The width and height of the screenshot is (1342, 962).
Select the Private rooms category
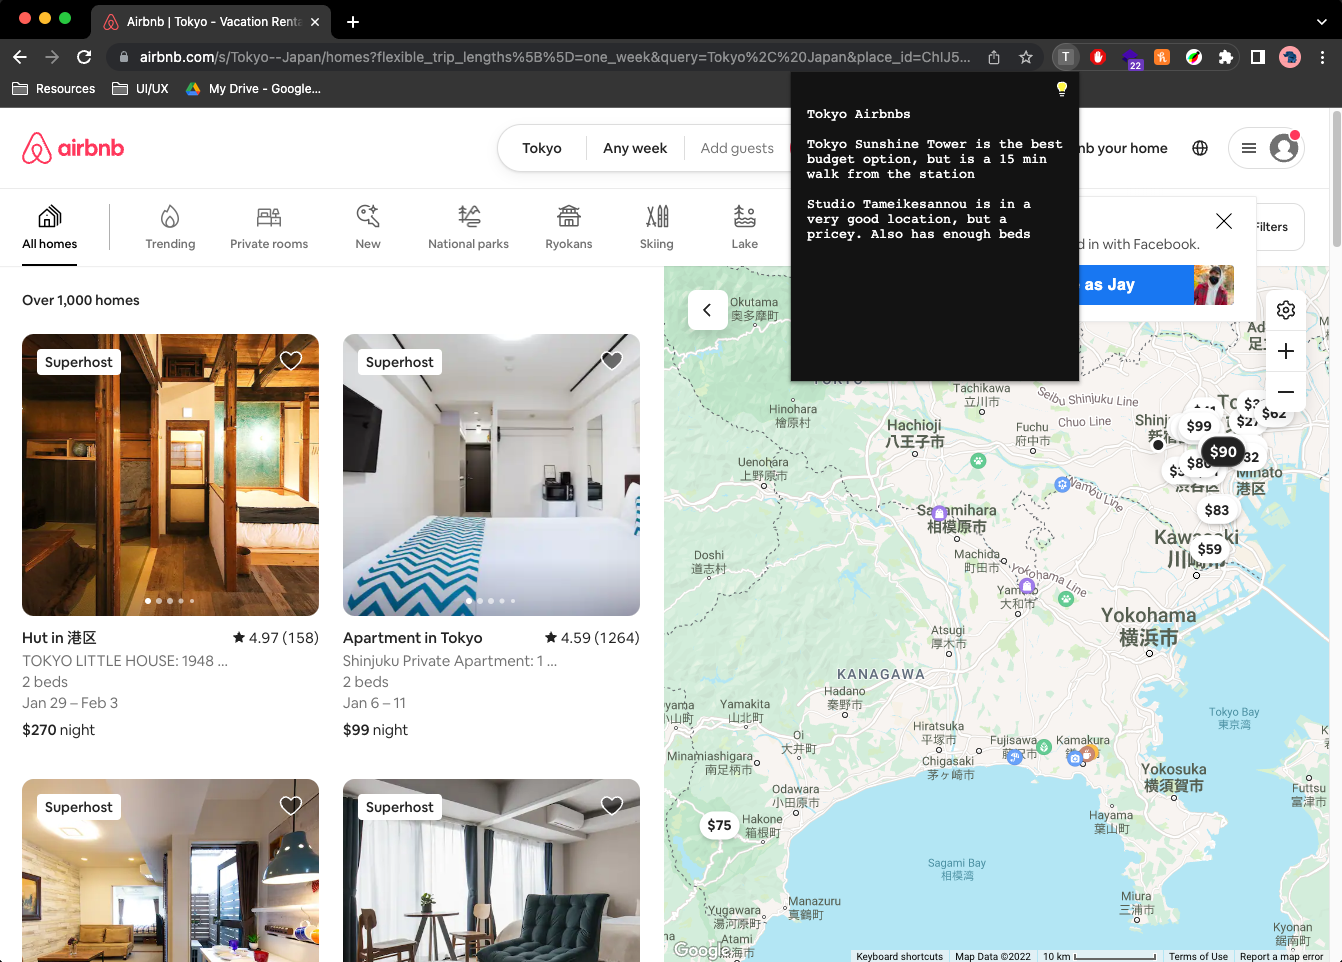pos(269,227)
